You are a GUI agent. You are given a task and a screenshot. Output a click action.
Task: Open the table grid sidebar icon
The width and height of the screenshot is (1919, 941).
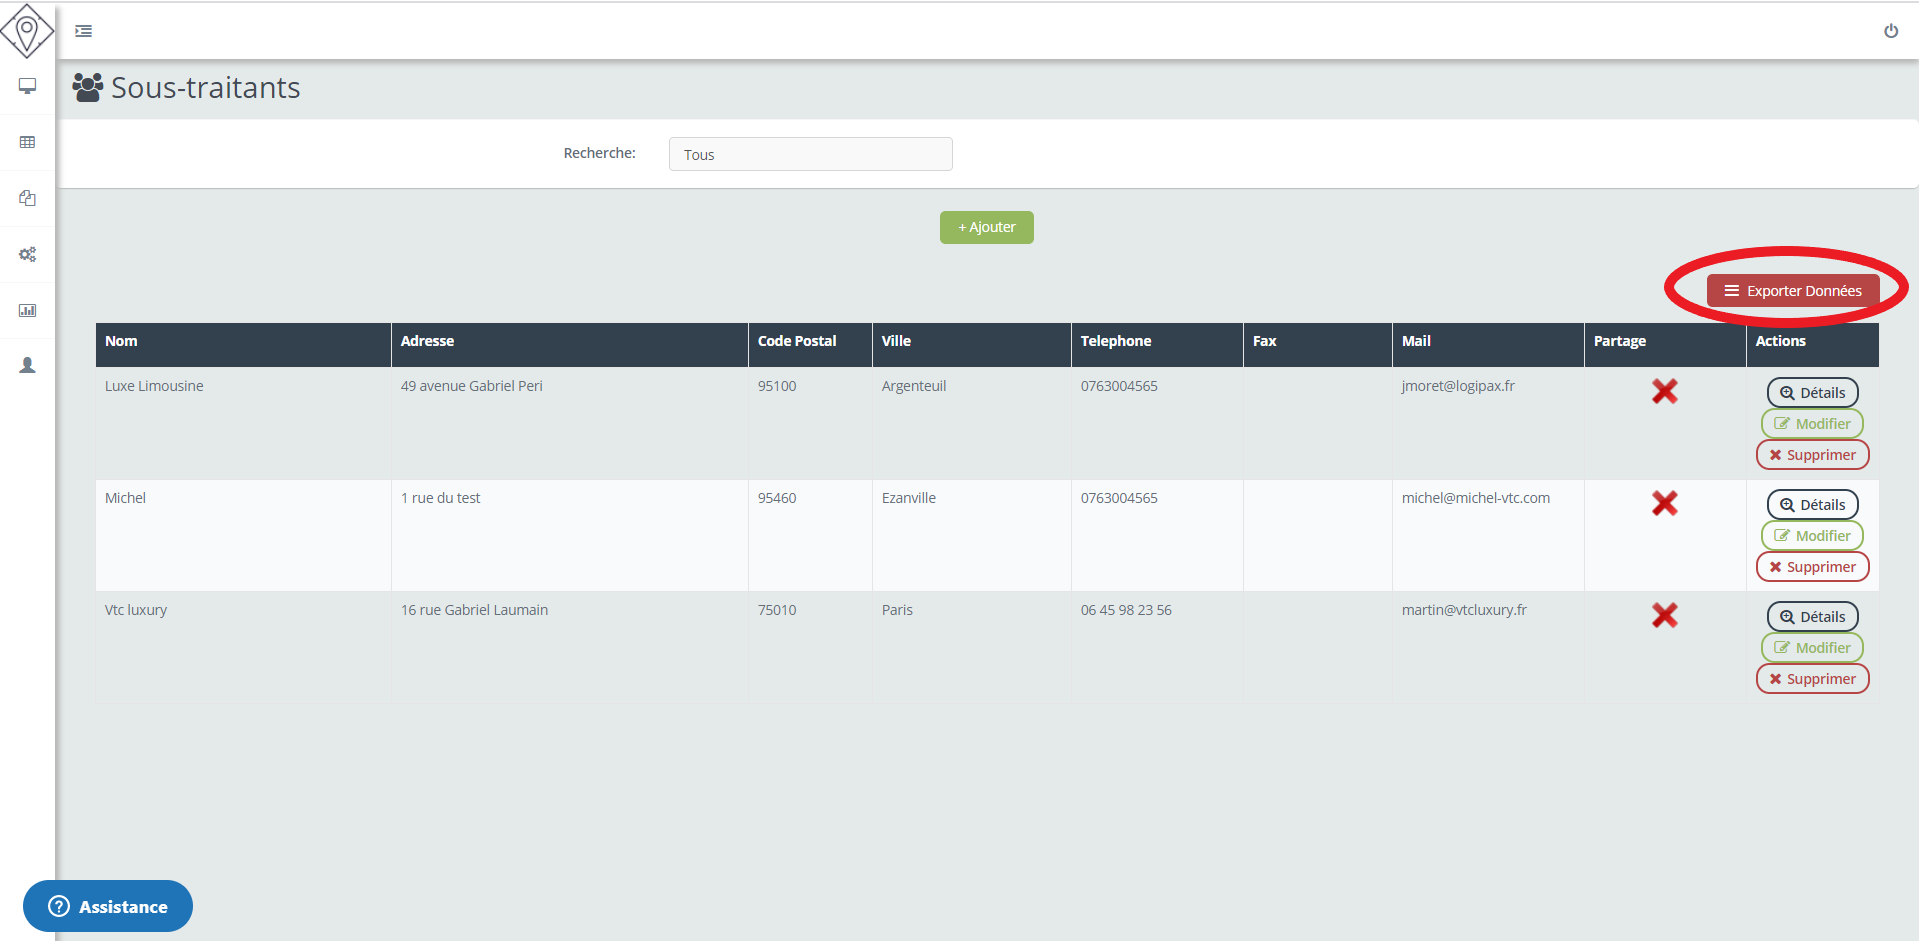coord(27,142)
